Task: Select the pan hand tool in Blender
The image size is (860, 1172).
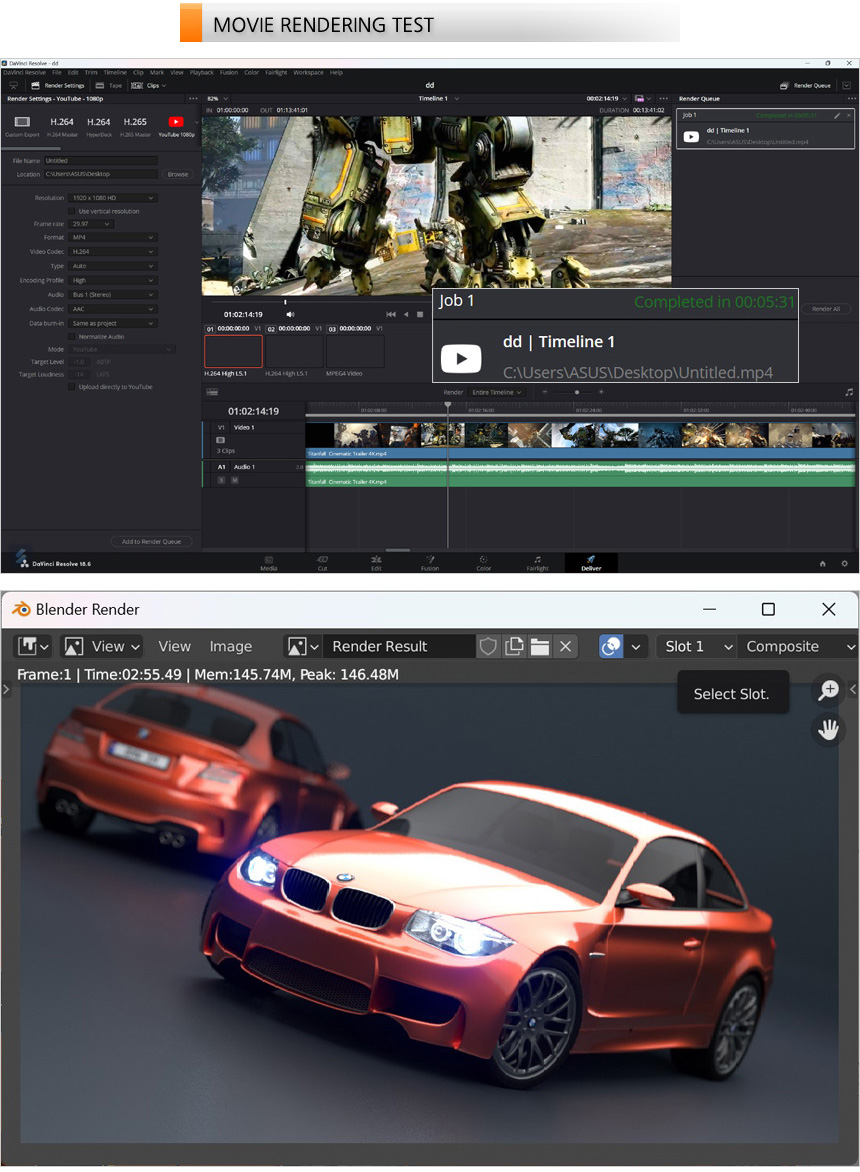Action: 828,730
